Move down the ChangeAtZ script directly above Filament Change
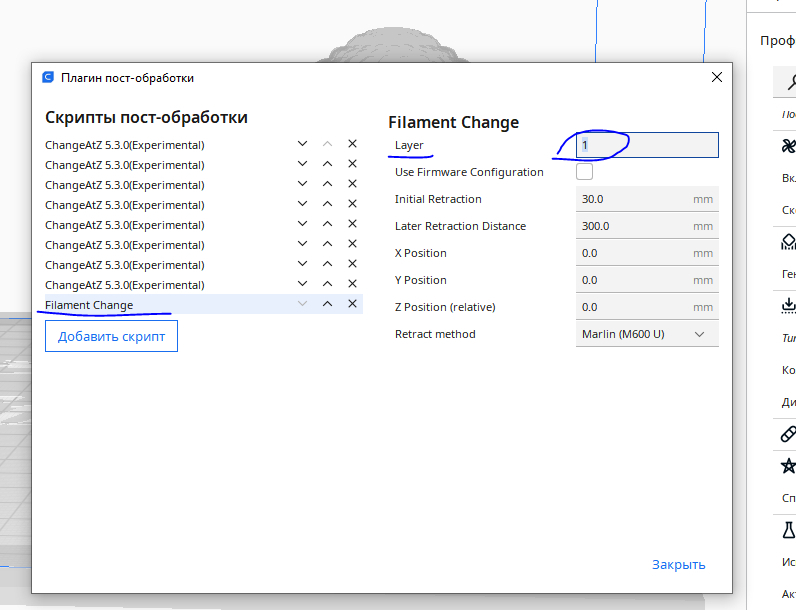The height and width of the screenshot is (610, 796). 302,284
